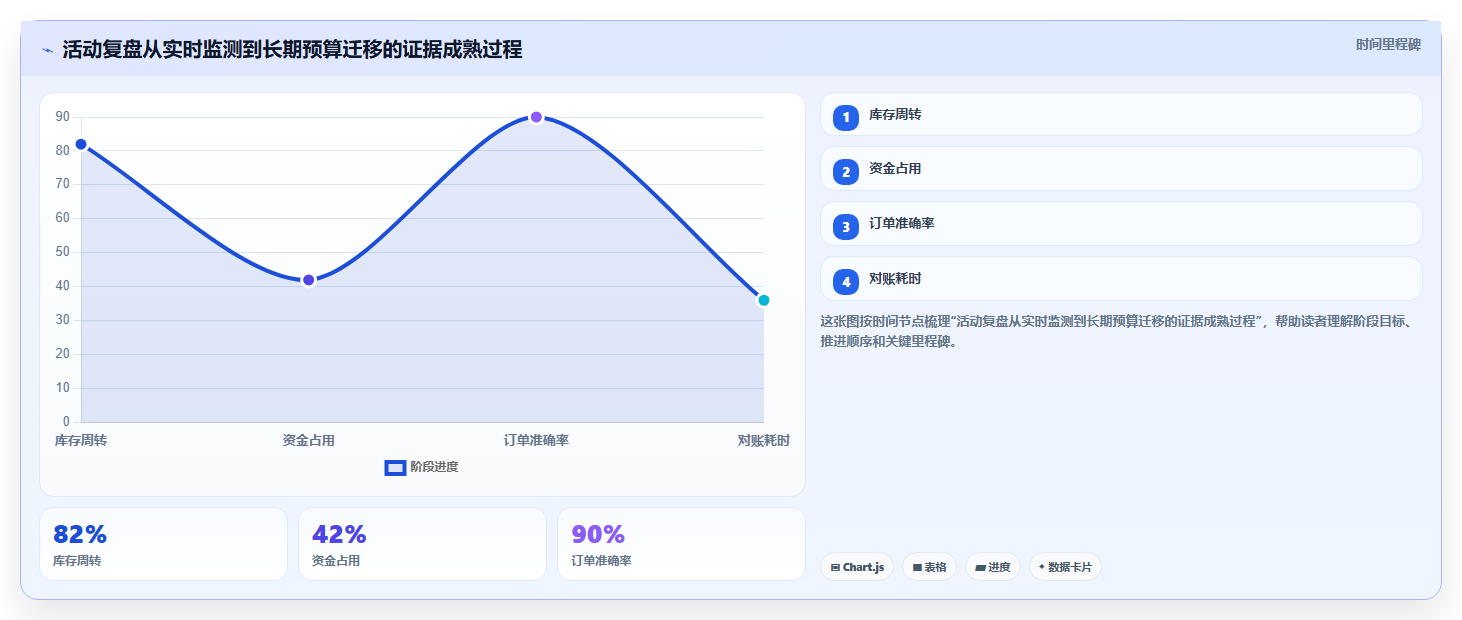Viewport: 1462px width, 620px height.
Task: Select the 资金占用 data point at 42
Action: pyautogui.click(x=309, y=280)
